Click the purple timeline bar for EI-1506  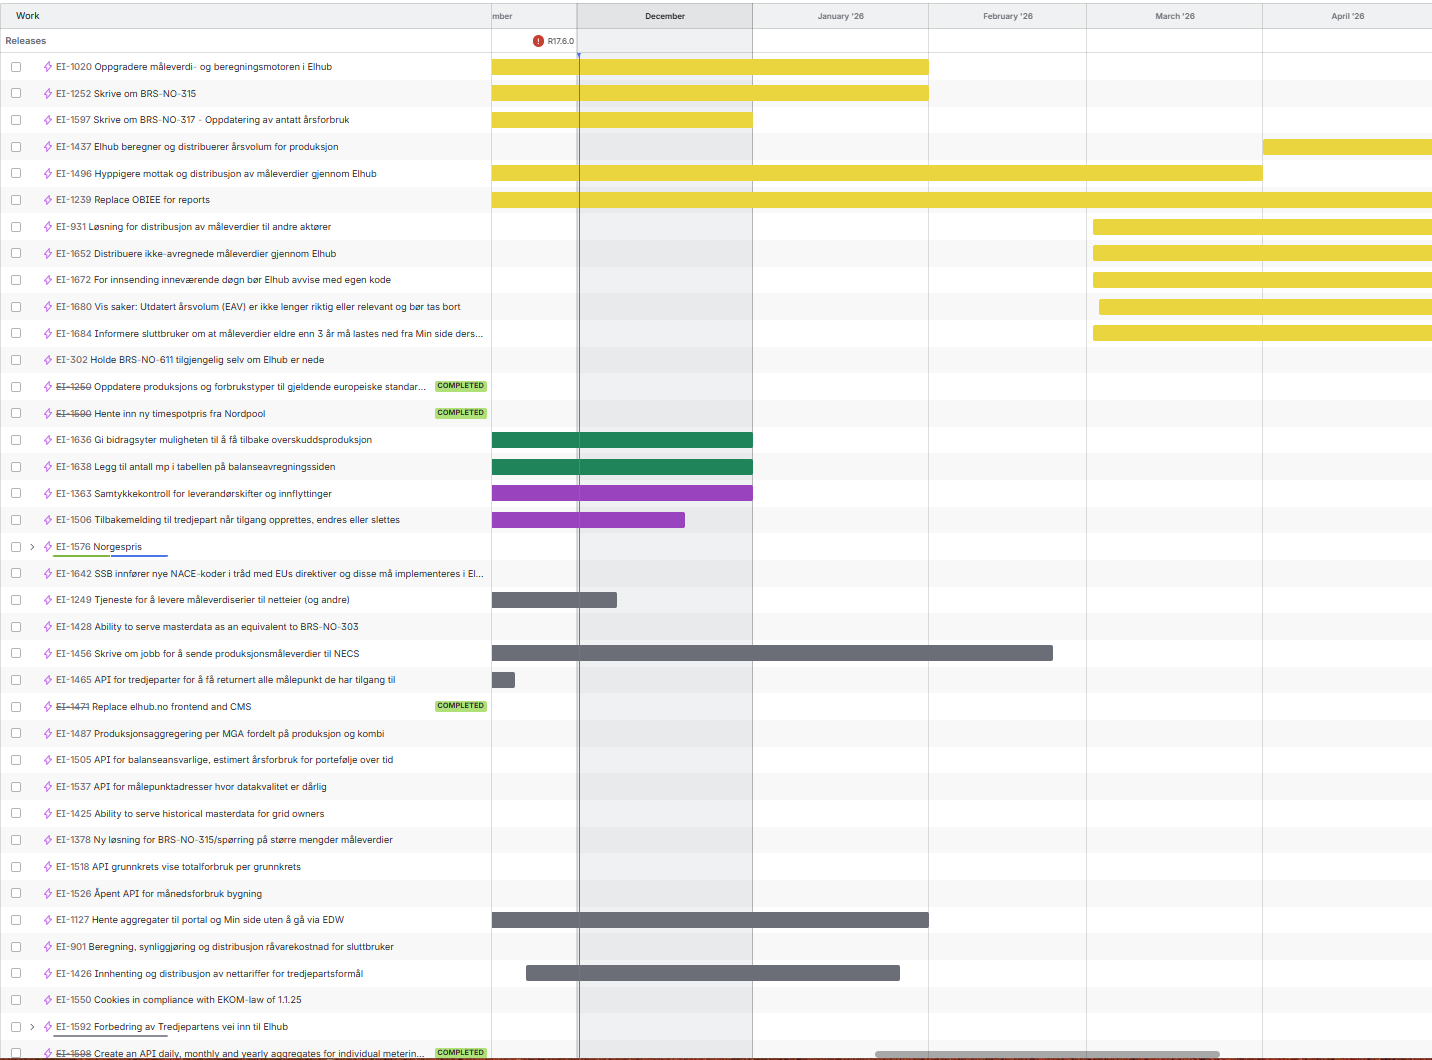pos(588,520)
